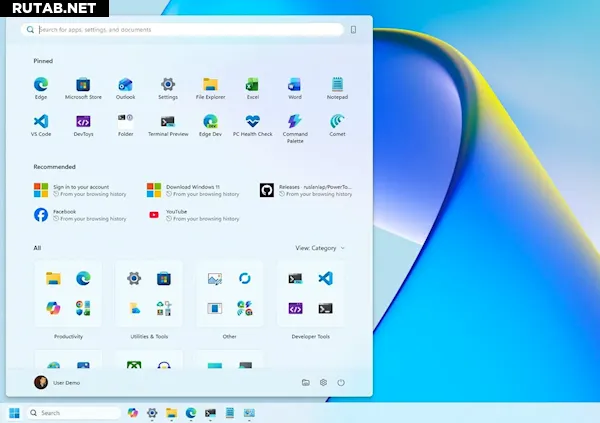Open the Edge pinned app
This screenshot has width=600, height=423.
point(41,86)
